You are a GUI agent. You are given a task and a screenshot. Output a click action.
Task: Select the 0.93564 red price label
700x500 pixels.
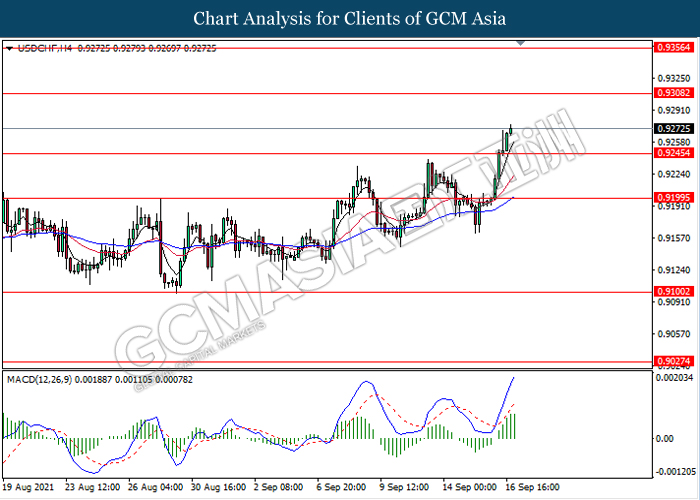[x=673, y=47]
